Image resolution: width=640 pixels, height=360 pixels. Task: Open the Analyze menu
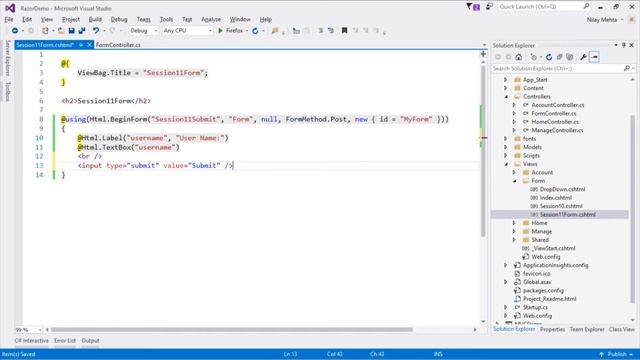211,19
